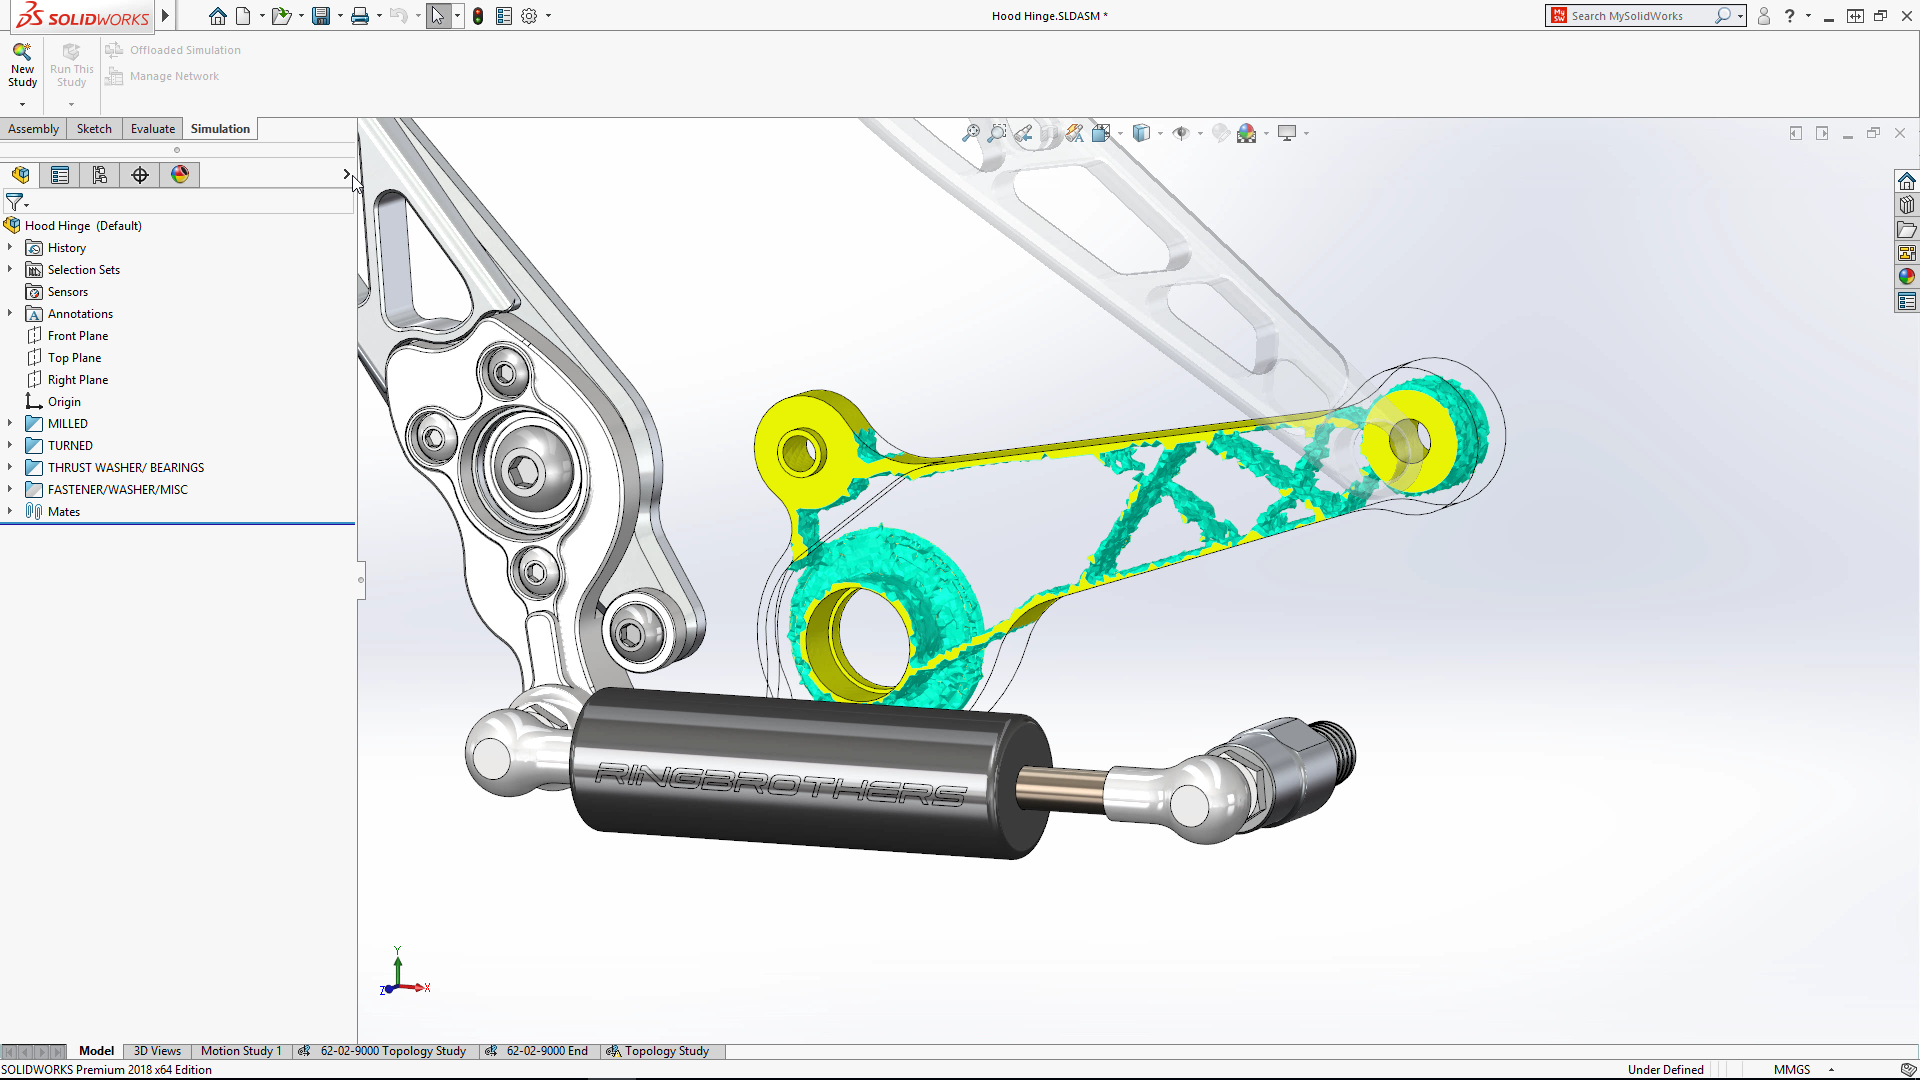Screen dimensions: 1920x1080
Task: Click Previous View icon
Action: click(x=1023, y=133)
